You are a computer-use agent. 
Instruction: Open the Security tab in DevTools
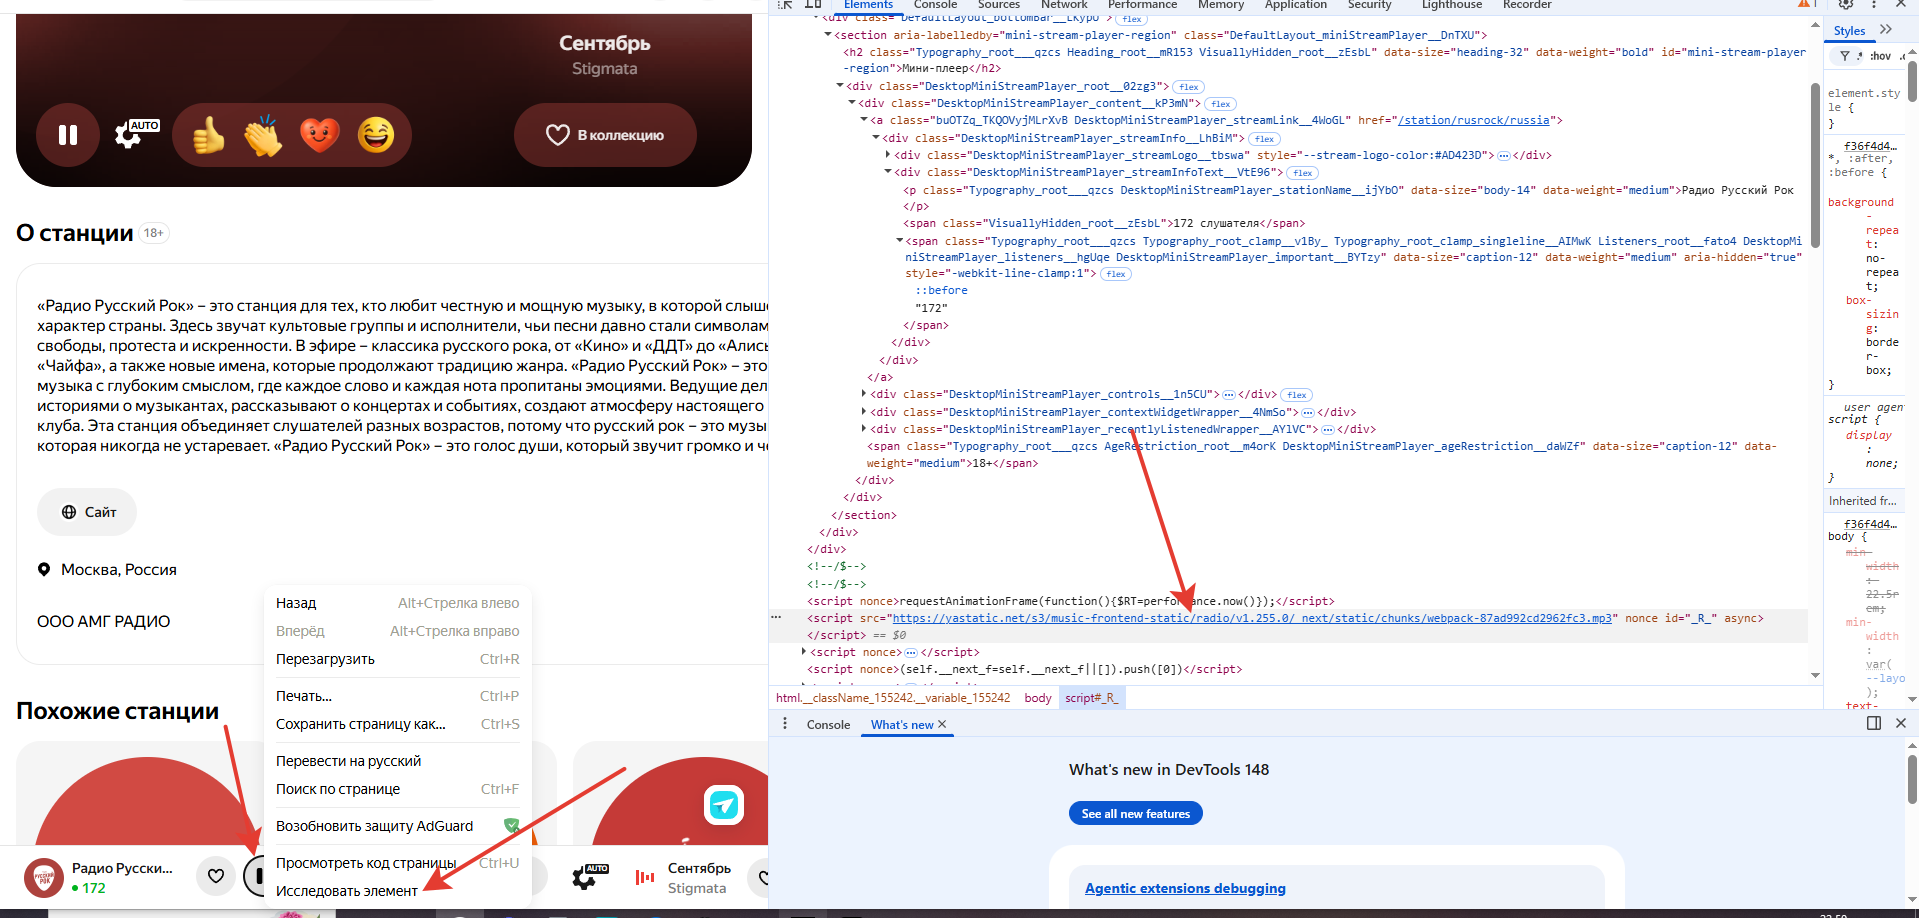[1369, 5]
